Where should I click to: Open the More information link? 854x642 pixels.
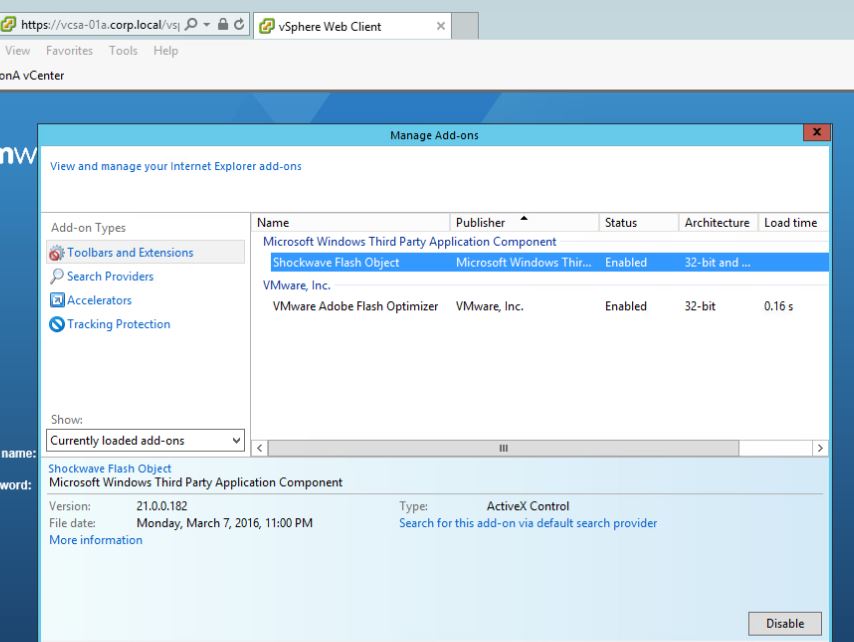coord(95,540)
